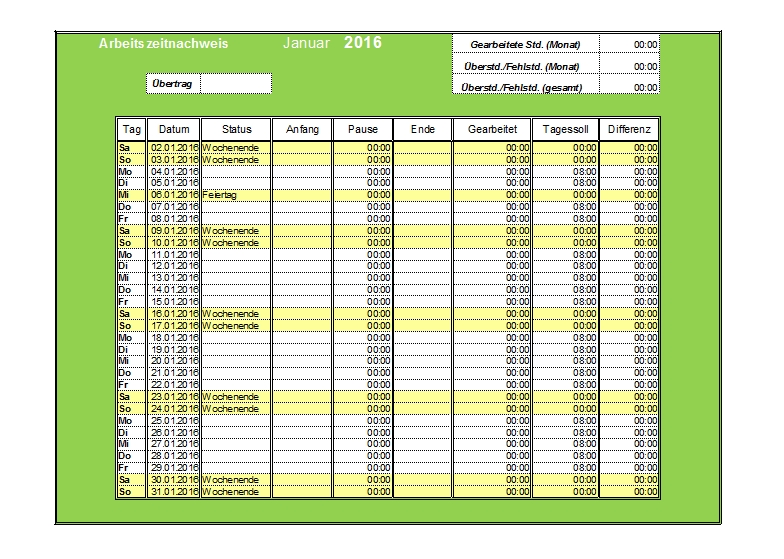Click the Ende cell for 07.01.2016

(422, 206)
